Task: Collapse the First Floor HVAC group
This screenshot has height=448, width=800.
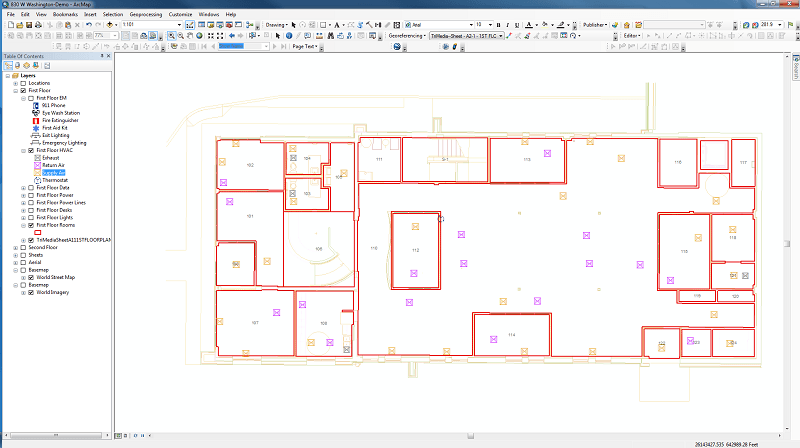Action: pyautogui.click(x=23, y=151)
